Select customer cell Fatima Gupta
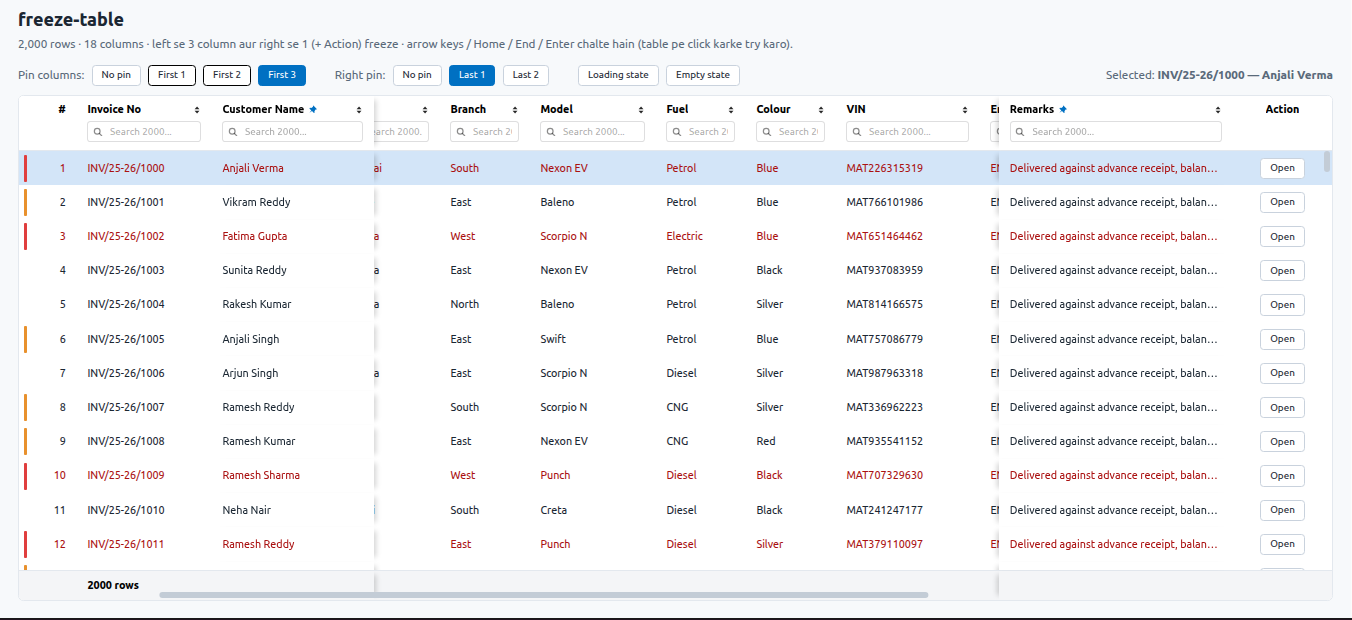Screen dimensions: 1352x620 (255, 236)
